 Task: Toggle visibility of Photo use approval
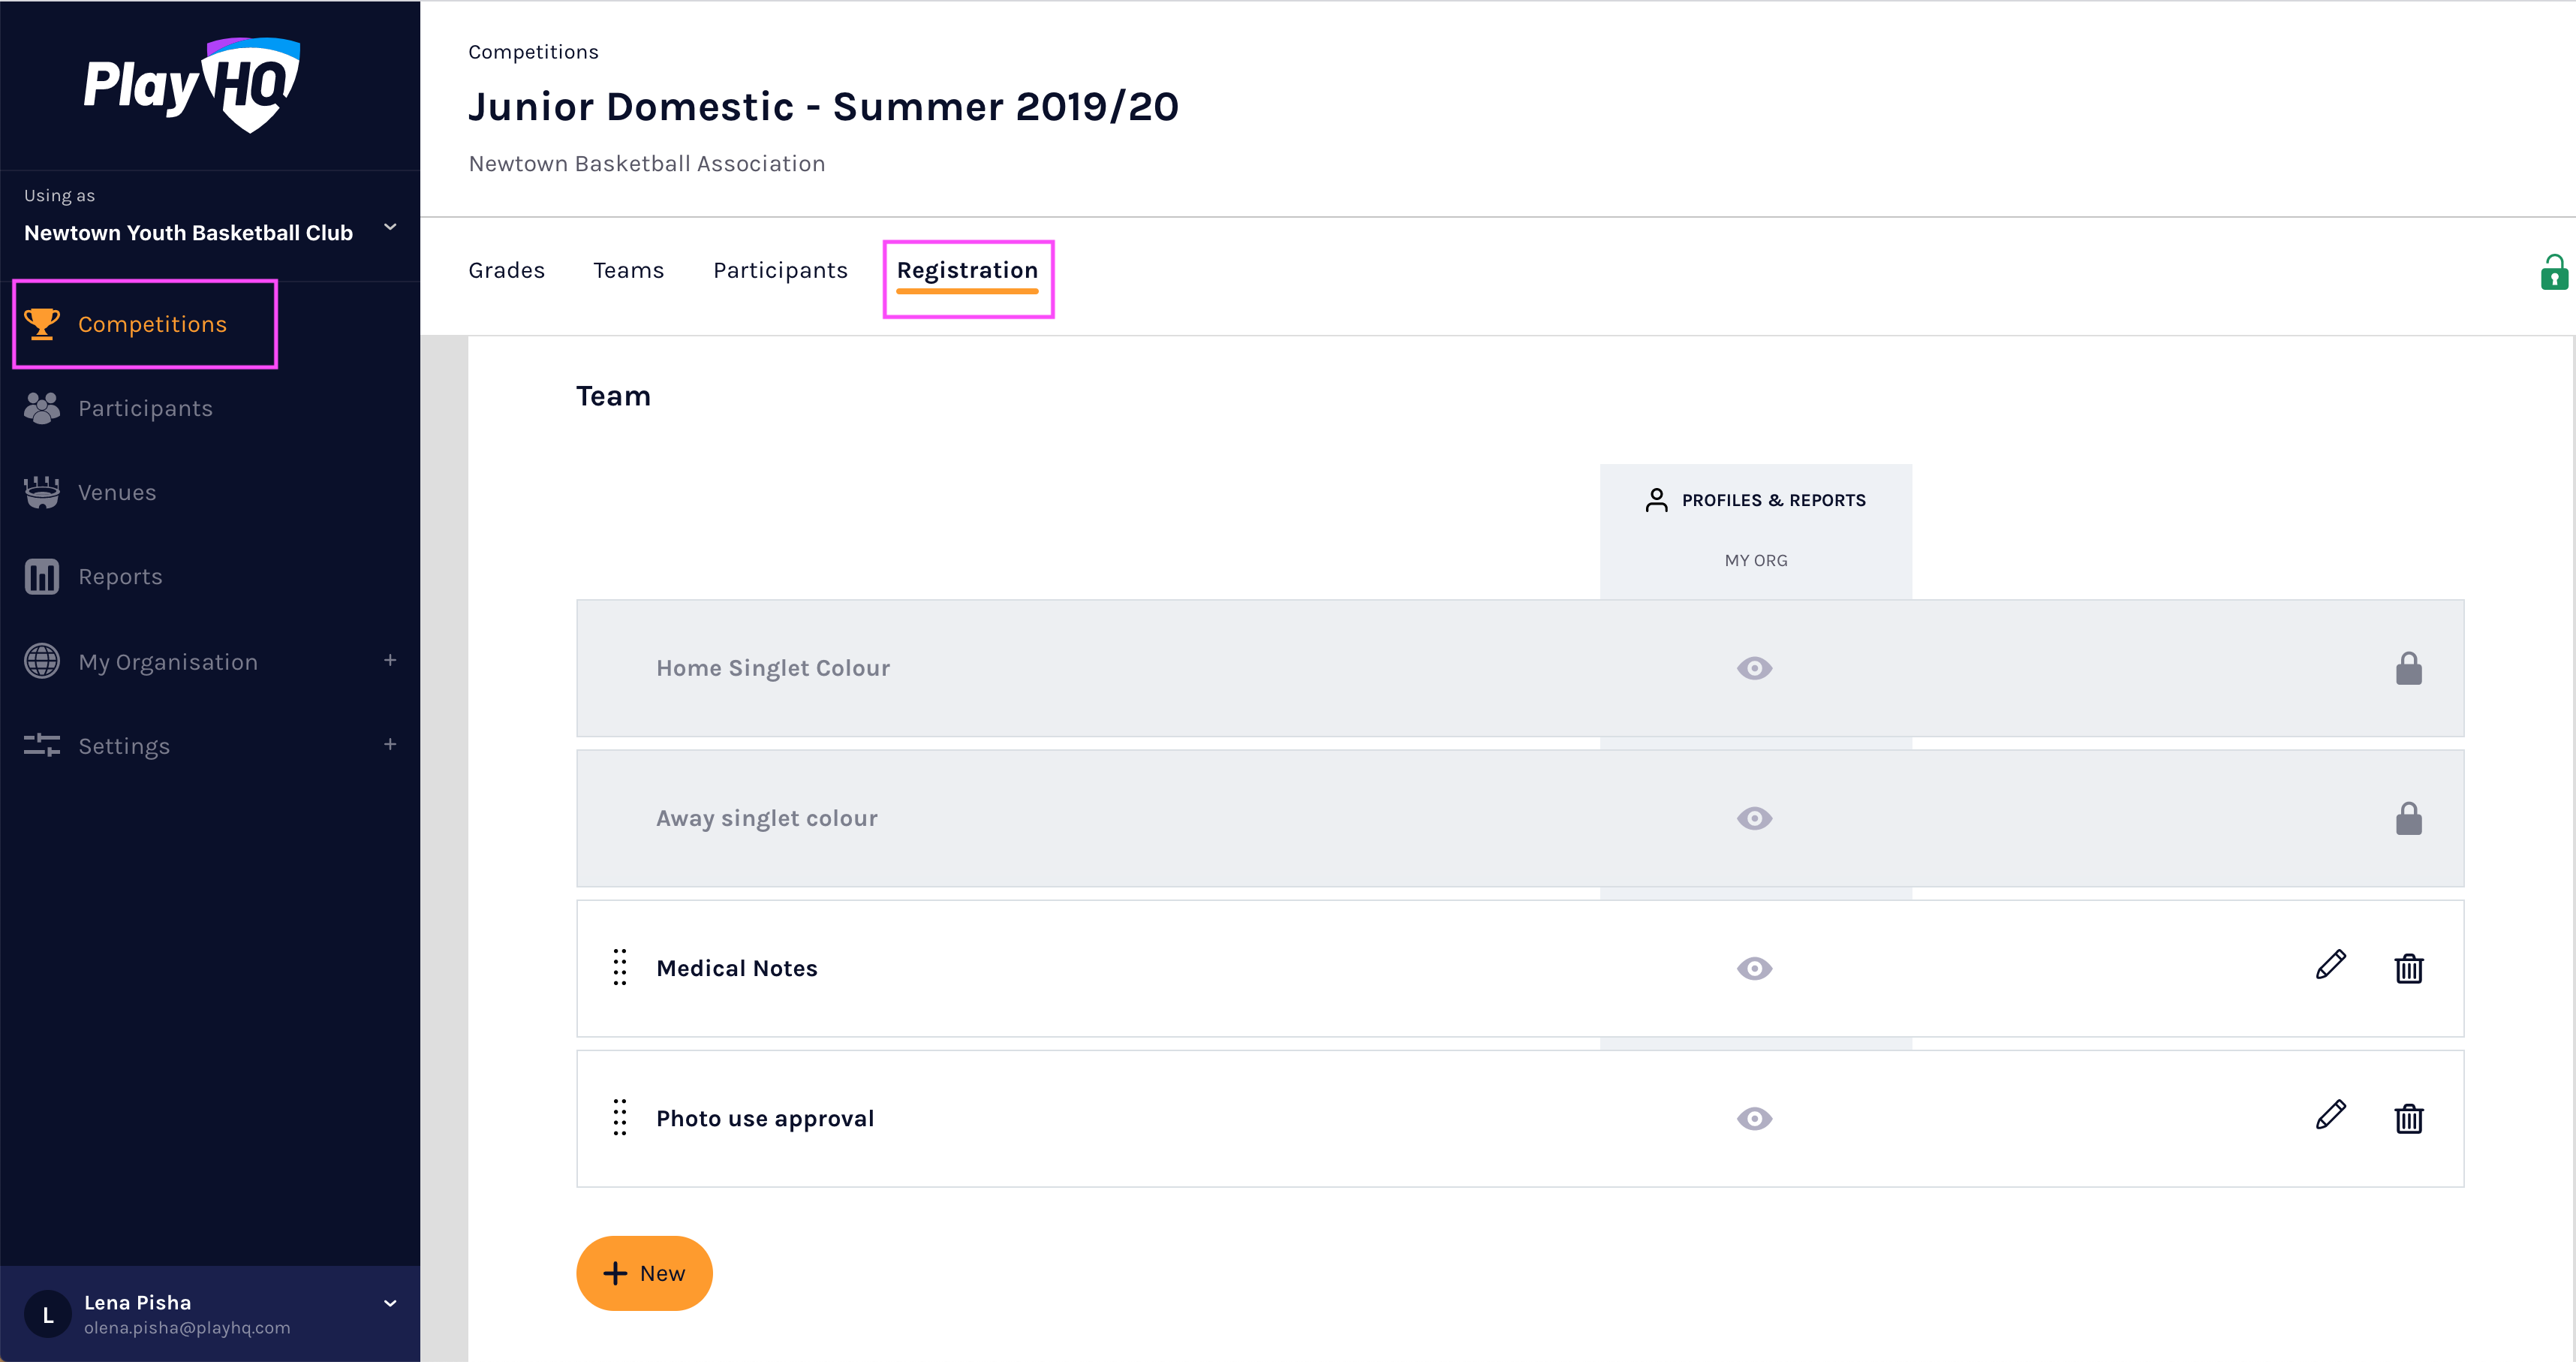click(1754, 1118)
